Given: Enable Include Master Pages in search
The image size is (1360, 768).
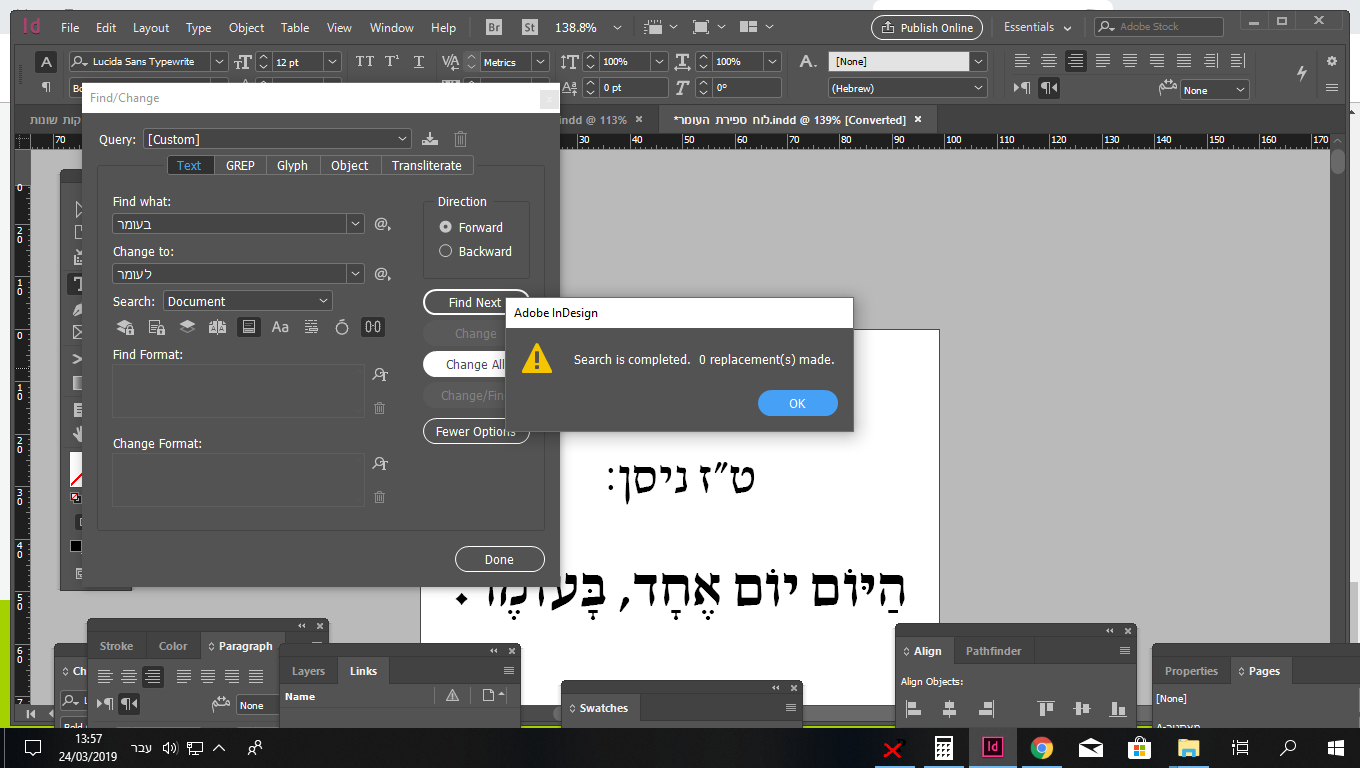Looking at the screenshot, I should point(217,327).
